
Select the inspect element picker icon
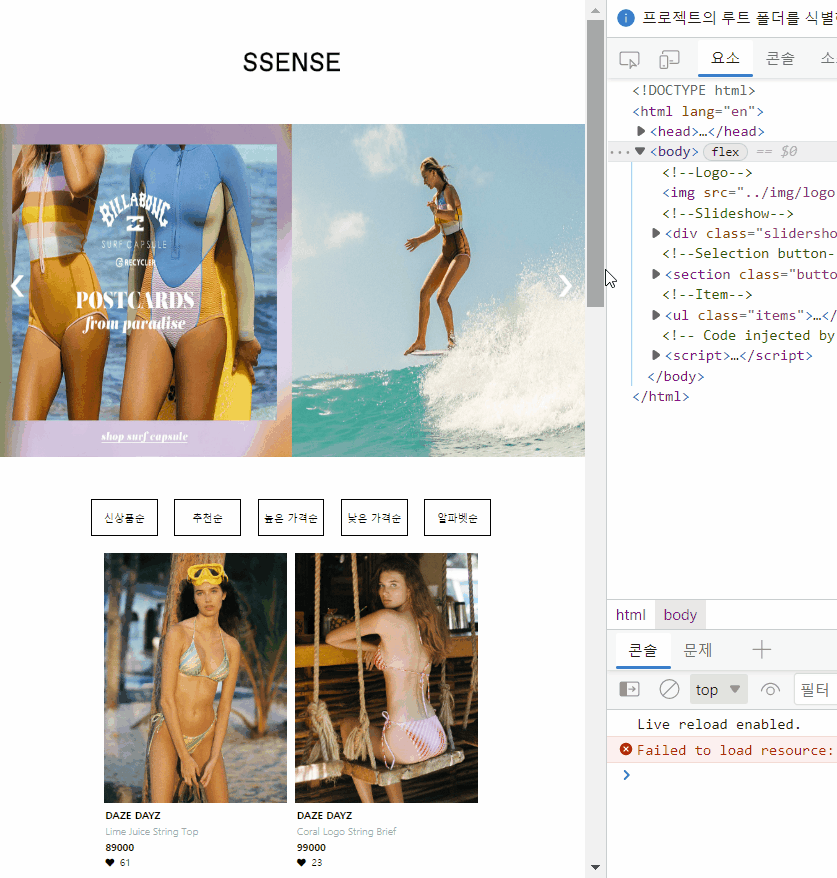pyautogui.click(x=629, y=59)
